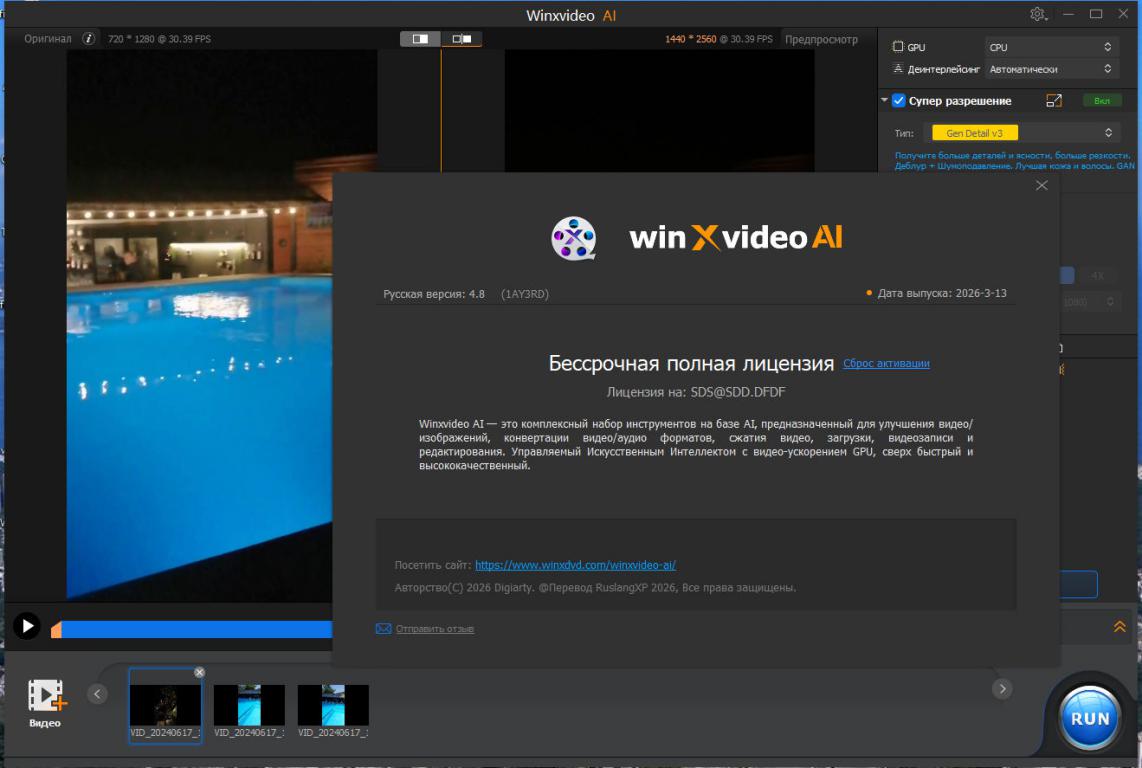Collapse the Супер разрешение section triangle
This screenshot has height=768, width=1142.
[x=885, y=101]
